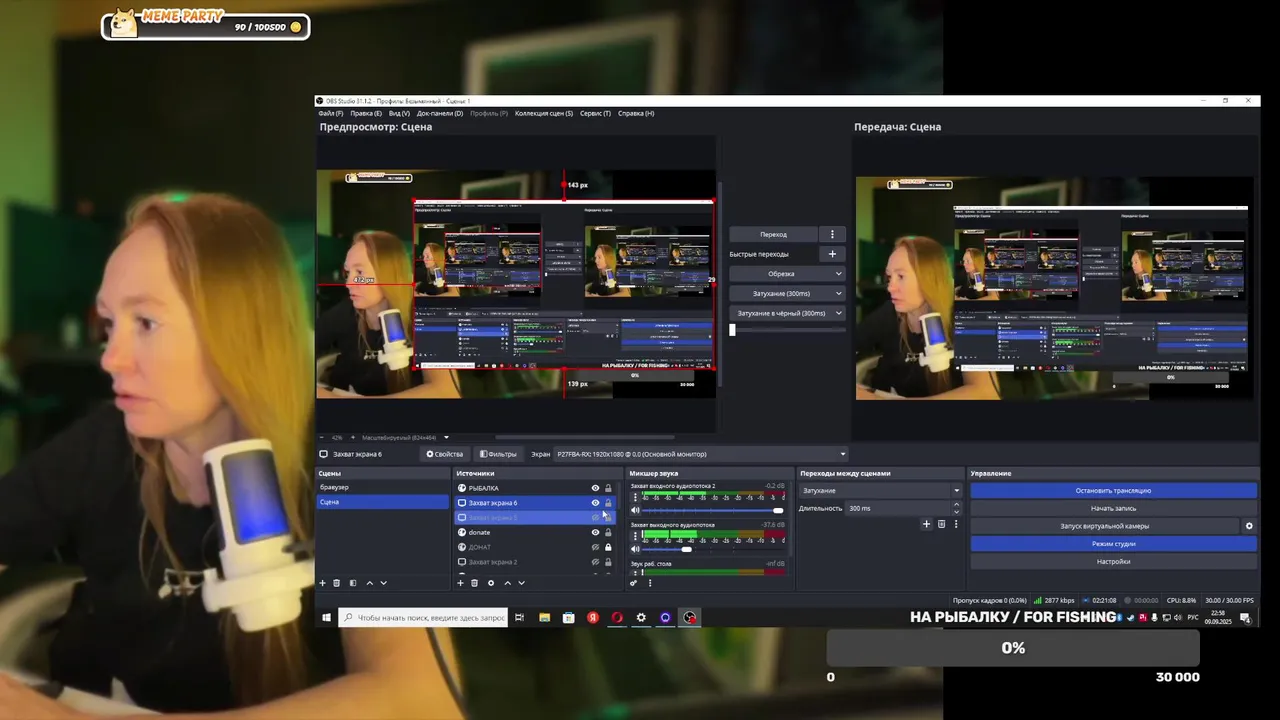This screenshot has width=1280, height=720.
Task: Open Захват входного аудиопотока 2 three-dot menu
Action: coord(635,497)
